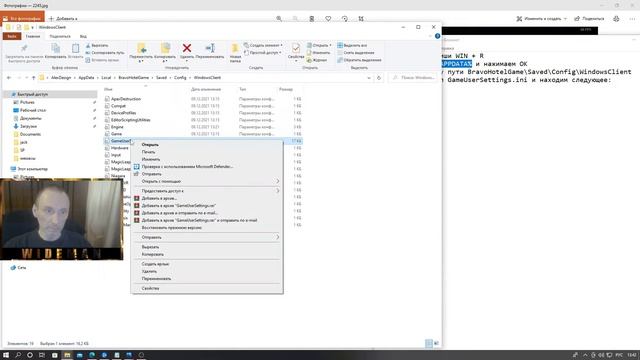Click 'Все фотографии' button in Photos

tap(22, 18)
